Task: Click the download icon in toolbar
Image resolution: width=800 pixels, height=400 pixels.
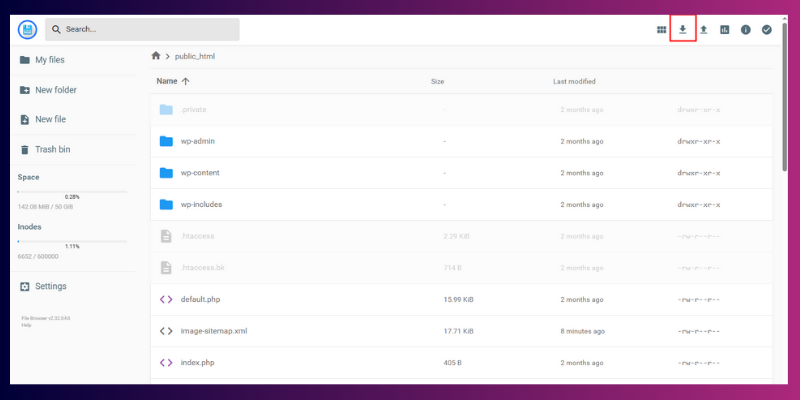Action: pyautogui.click(x=683, y=30)
